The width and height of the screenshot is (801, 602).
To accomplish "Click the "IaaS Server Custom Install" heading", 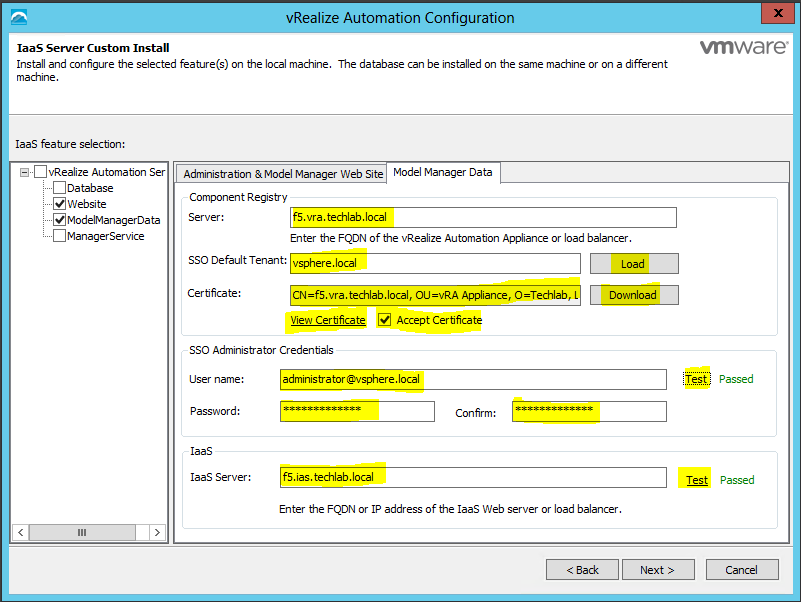I will coord(93,48).
